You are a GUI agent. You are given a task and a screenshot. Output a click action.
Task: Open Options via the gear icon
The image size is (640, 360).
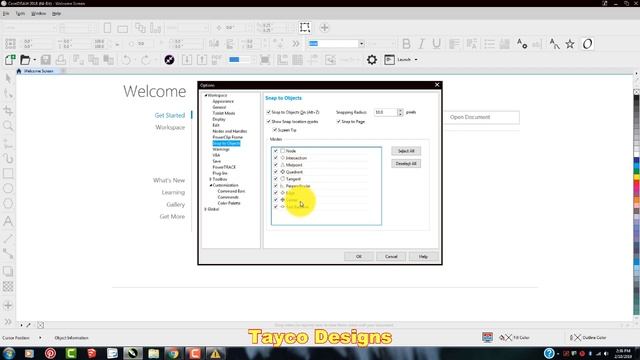tap(371, 60)
